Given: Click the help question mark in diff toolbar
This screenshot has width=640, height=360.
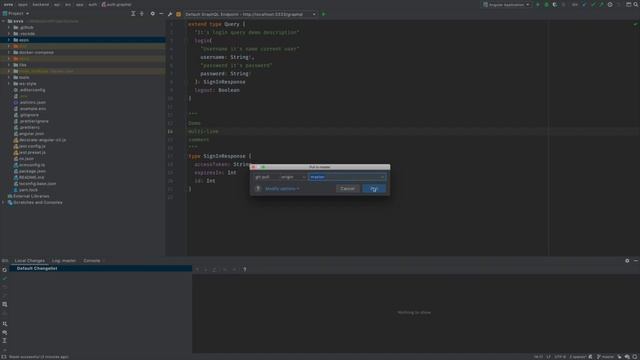Looking at the screenshot, I should [x=244, y=269].
